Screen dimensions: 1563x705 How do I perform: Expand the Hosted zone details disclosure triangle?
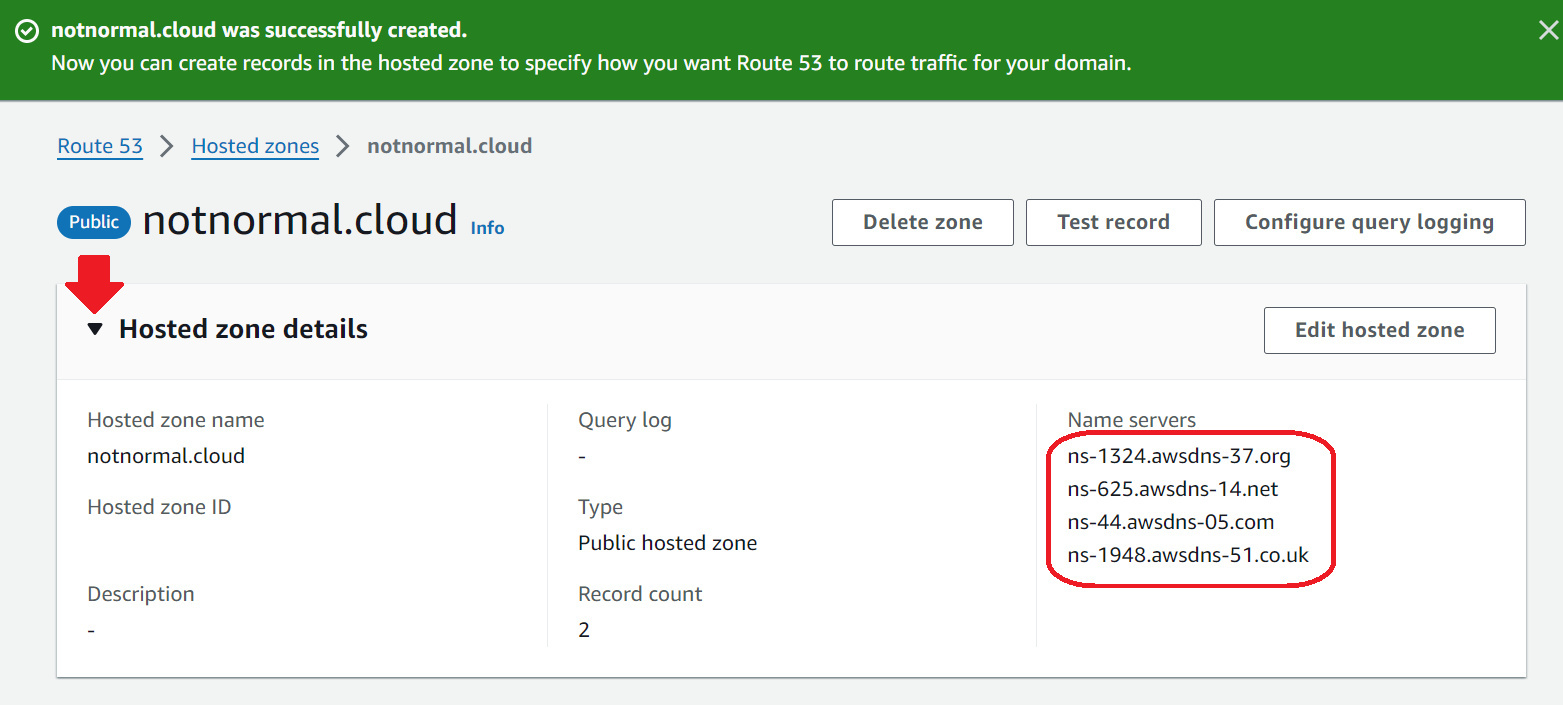click(95, 328)
